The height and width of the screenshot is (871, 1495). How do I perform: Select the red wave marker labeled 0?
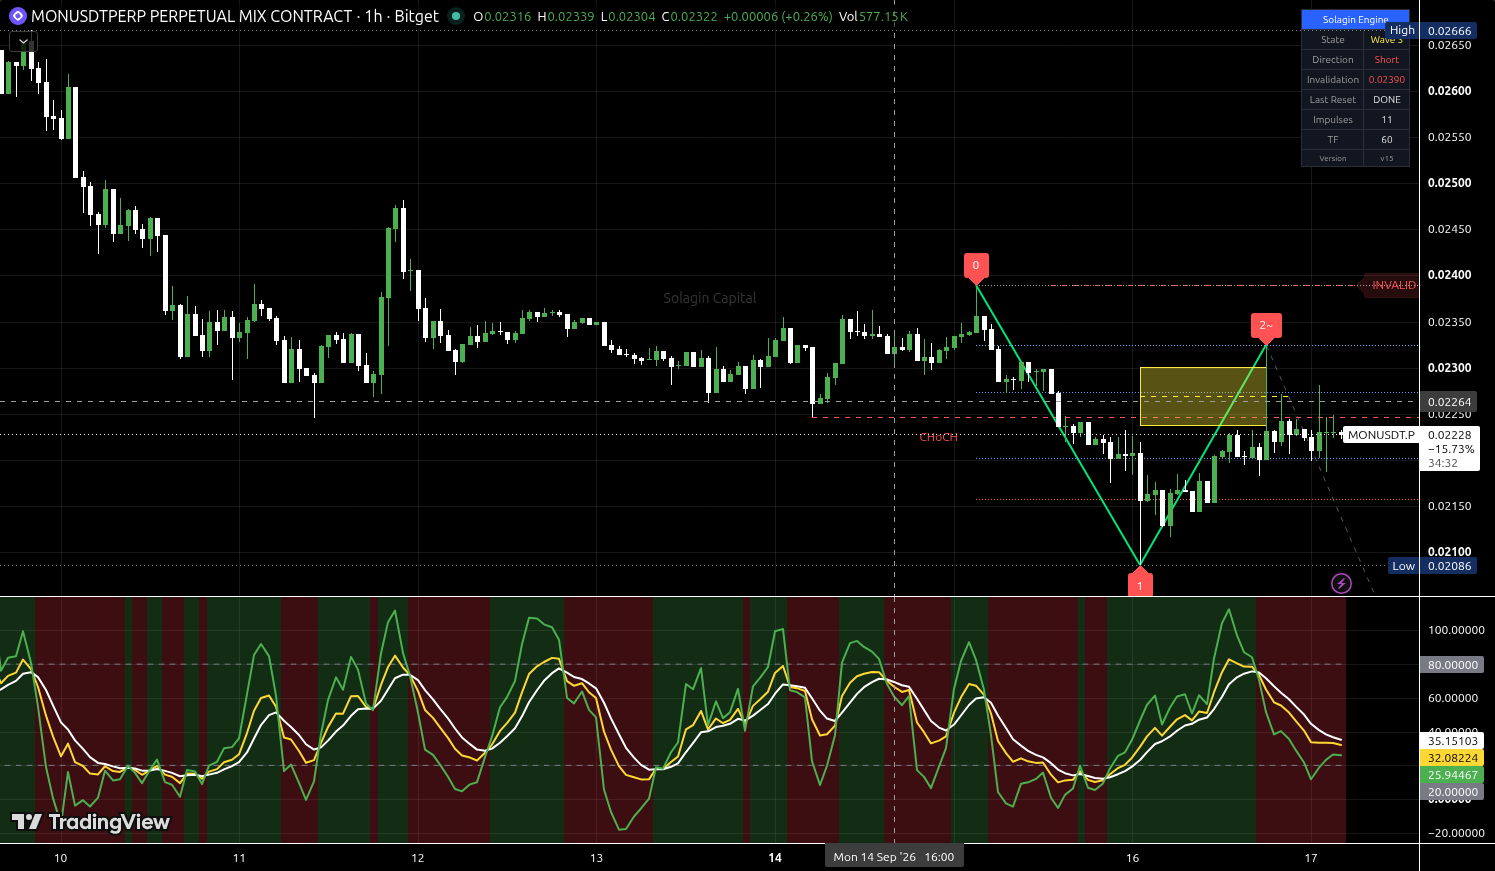tap(976, 266)
